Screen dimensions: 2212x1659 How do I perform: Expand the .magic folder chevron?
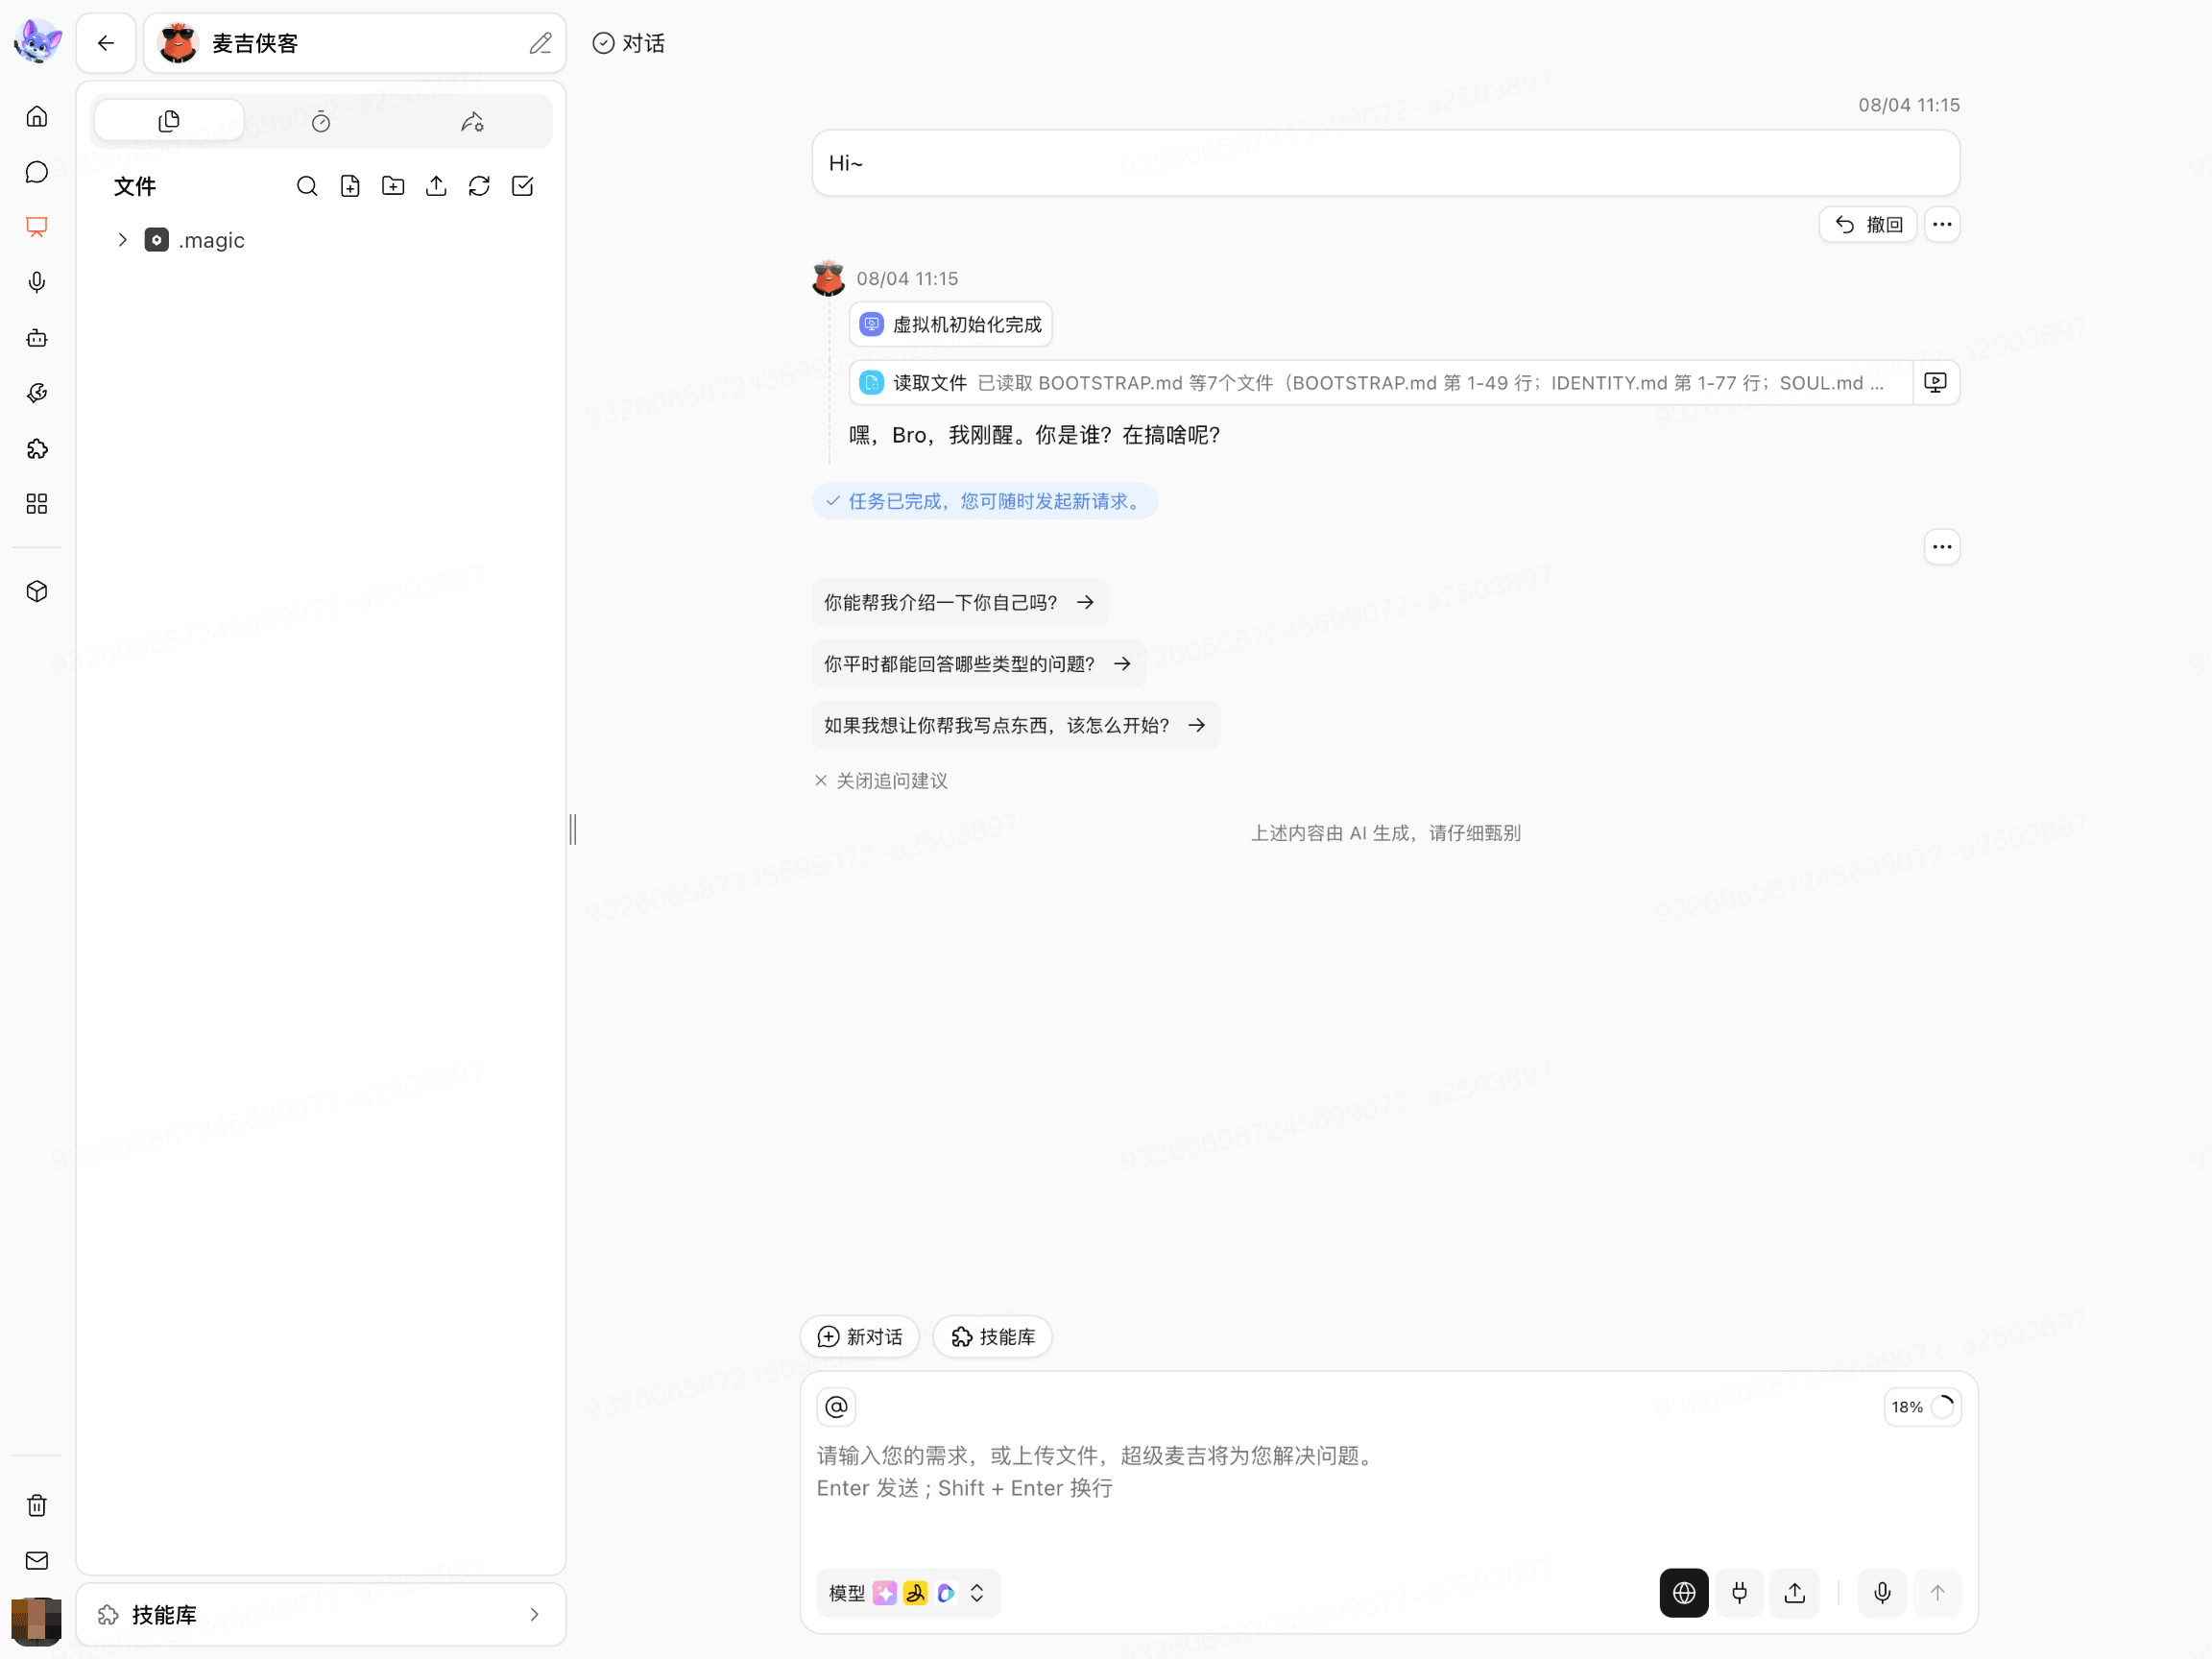[x=122, y=240]
